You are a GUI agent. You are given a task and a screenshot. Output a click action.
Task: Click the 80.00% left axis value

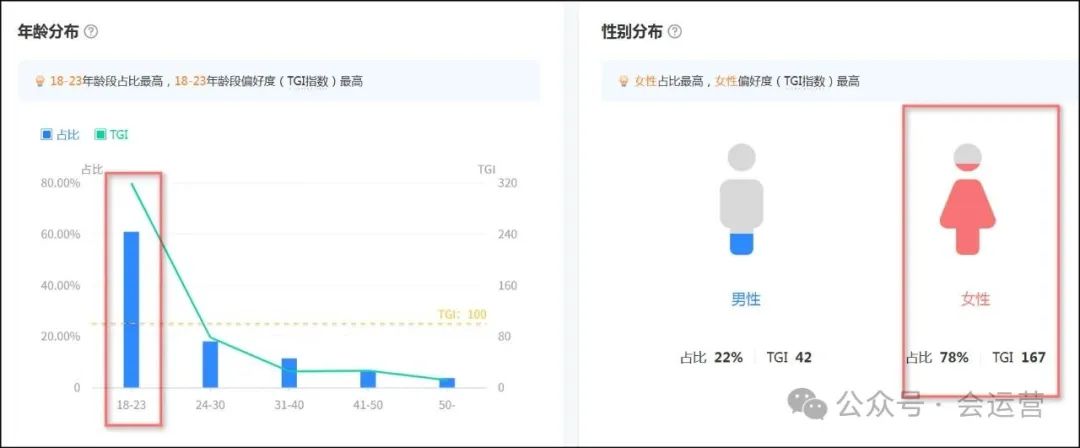point(61,183)
